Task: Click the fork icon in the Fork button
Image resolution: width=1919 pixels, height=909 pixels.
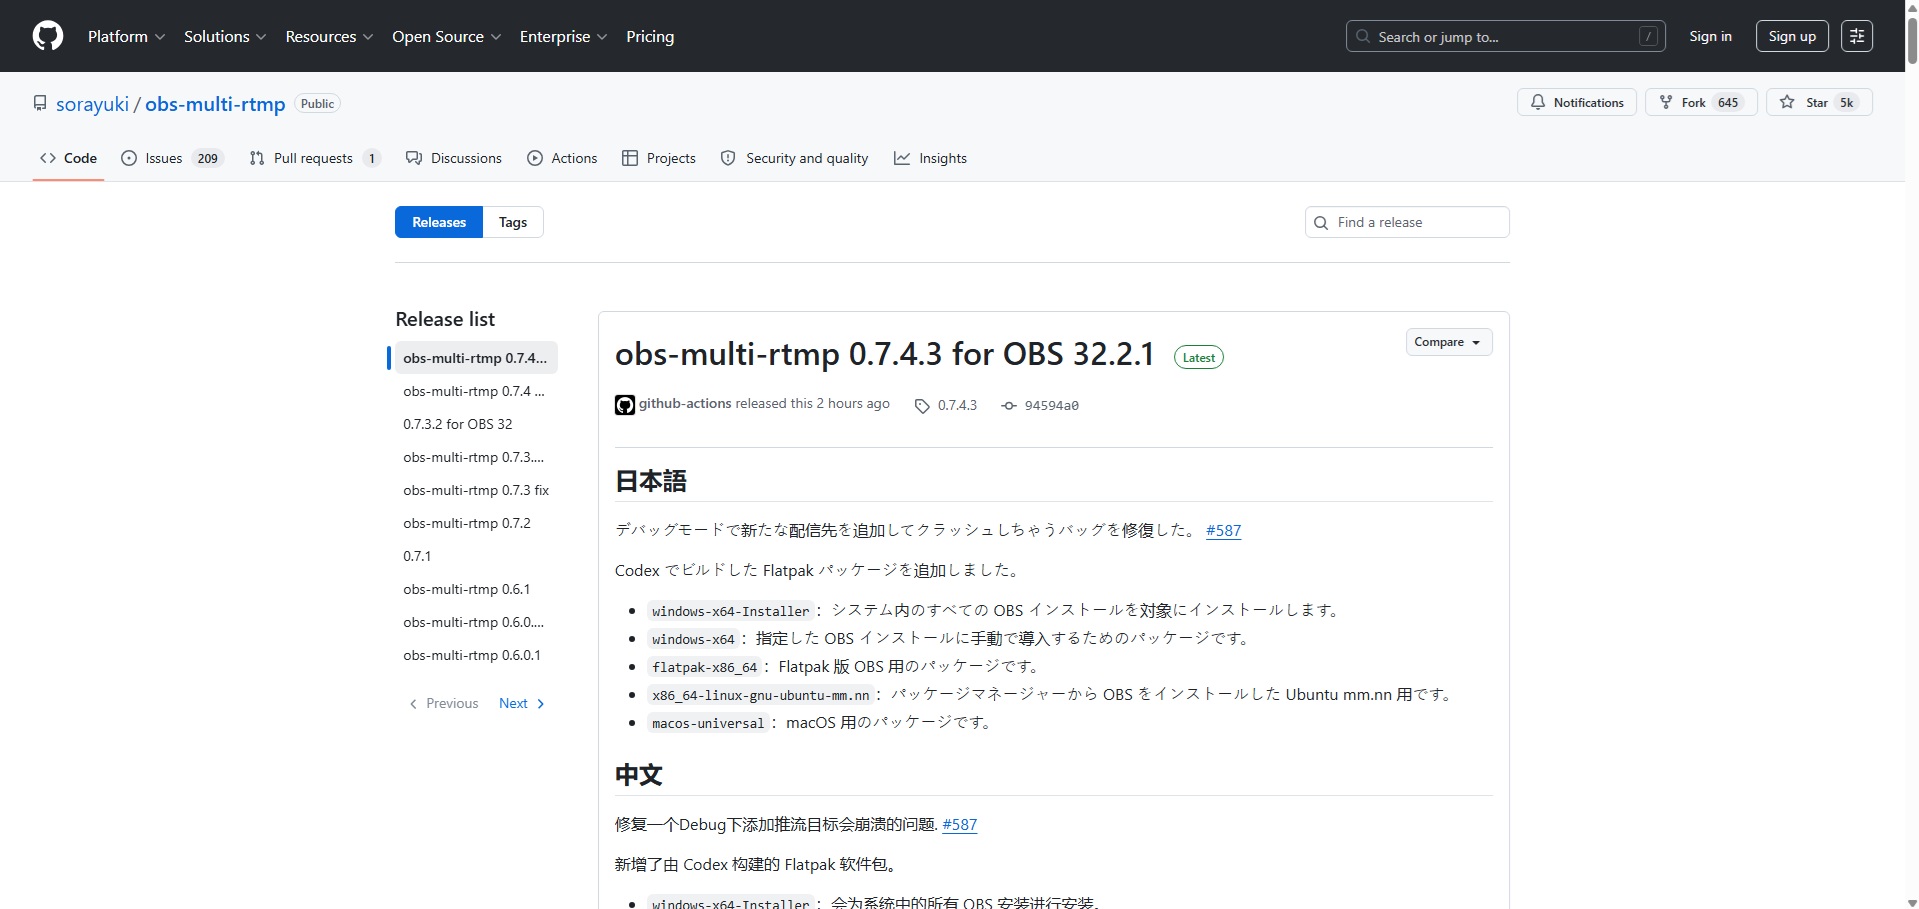Action: coord(1666,102)
